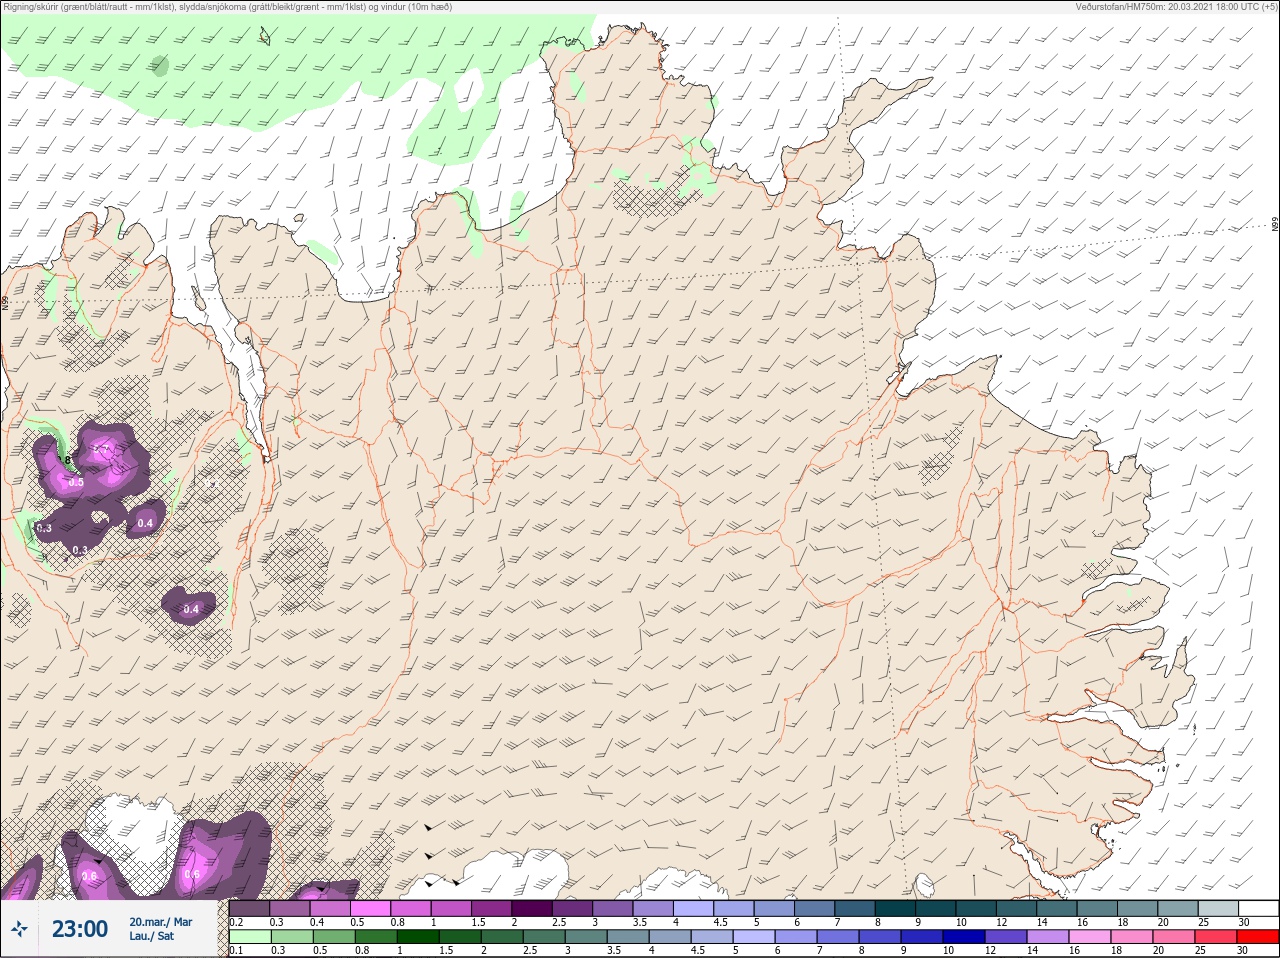Viewport: 1280px width, 958px height.
Task: Select the upper-scale swatch between 1 and 1.5
Action: click(451, 908)
